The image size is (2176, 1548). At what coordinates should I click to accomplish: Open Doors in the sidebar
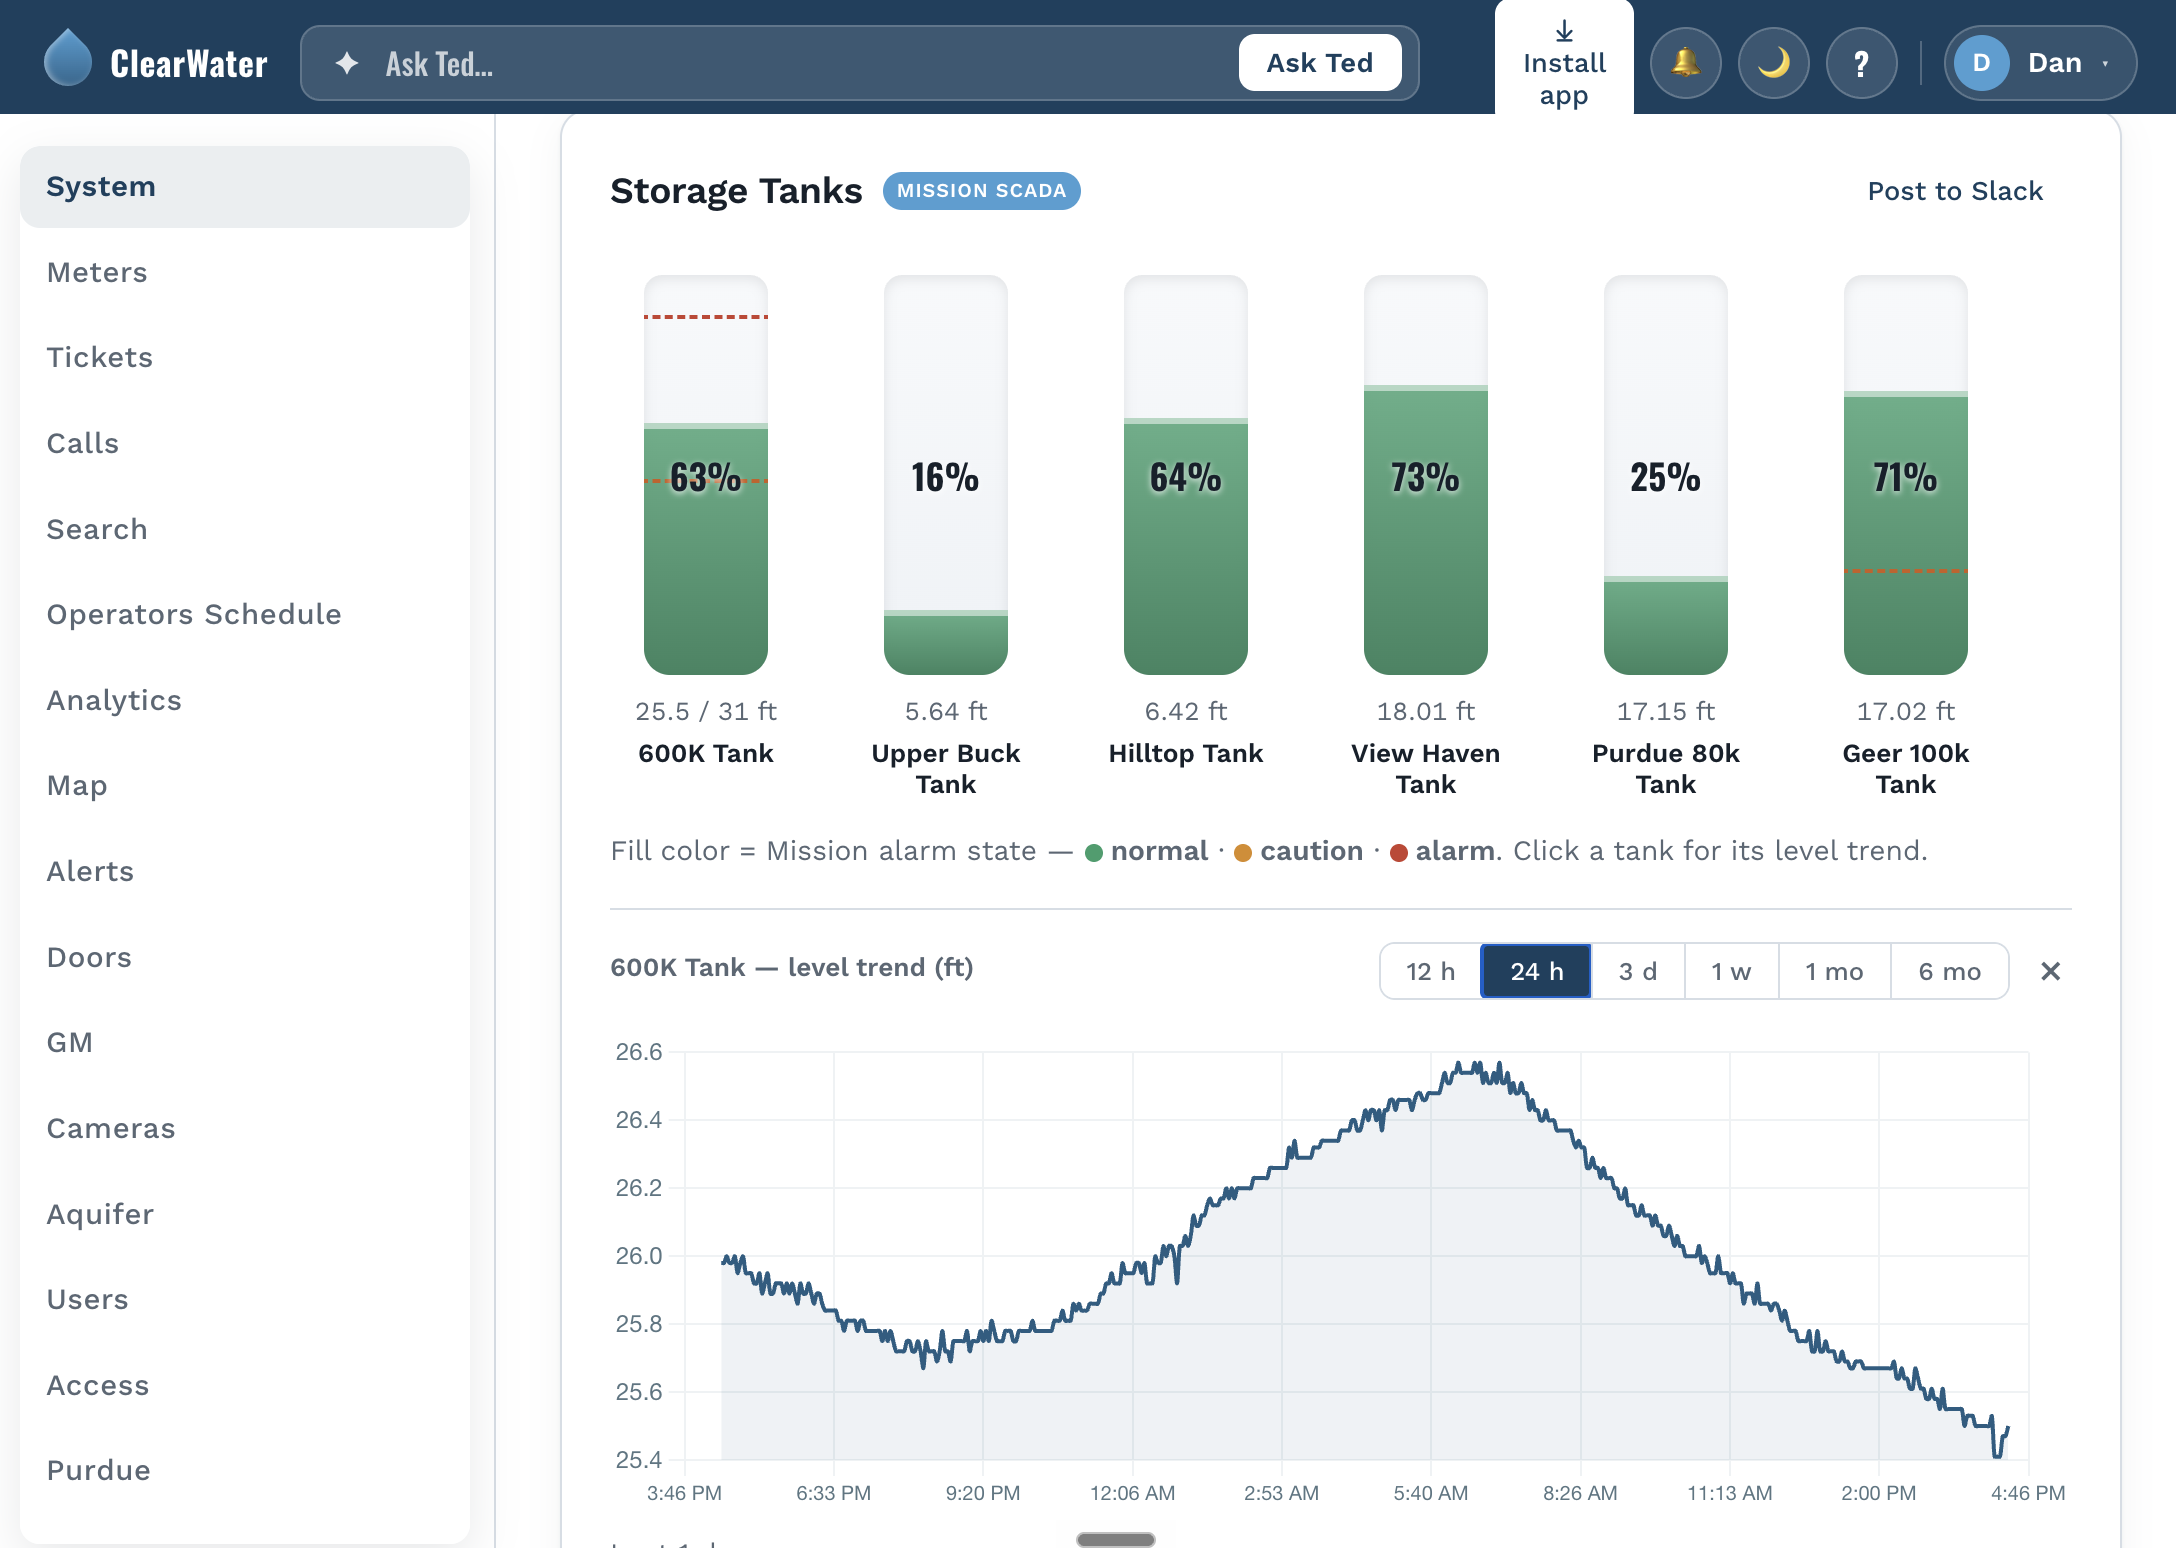245,957
